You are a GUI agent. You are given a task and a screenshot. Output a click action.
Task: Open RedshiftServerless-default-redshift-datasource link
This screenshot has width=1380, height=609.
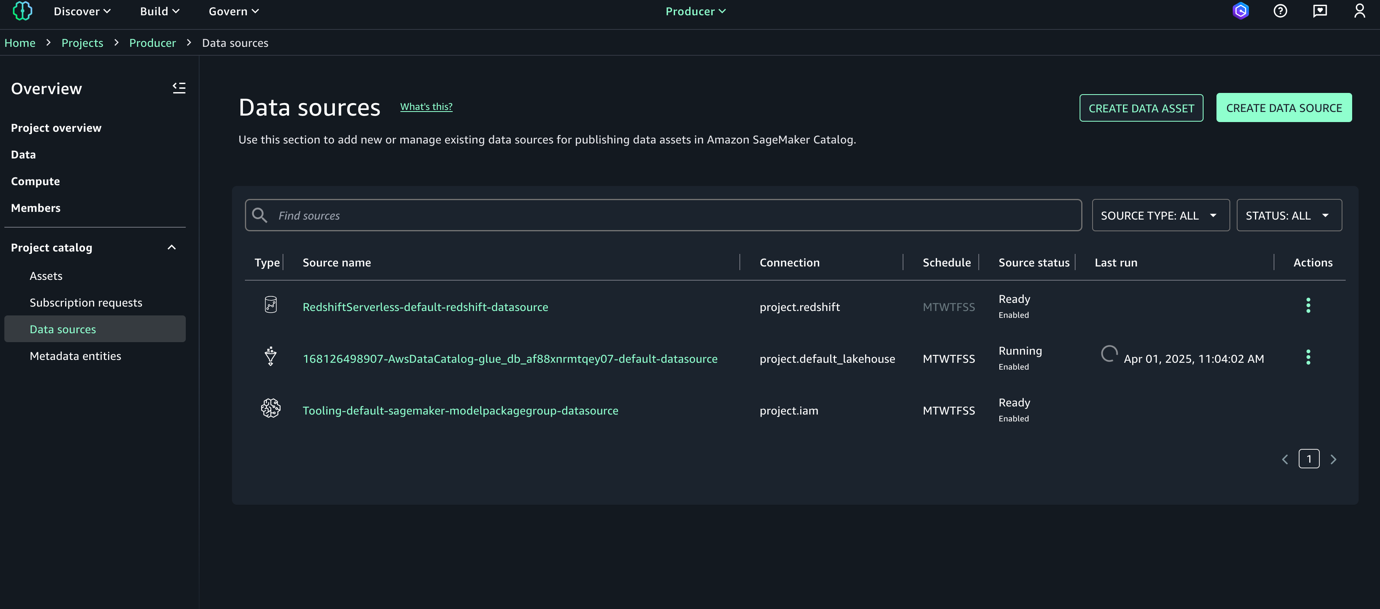(x=425, y=307)
